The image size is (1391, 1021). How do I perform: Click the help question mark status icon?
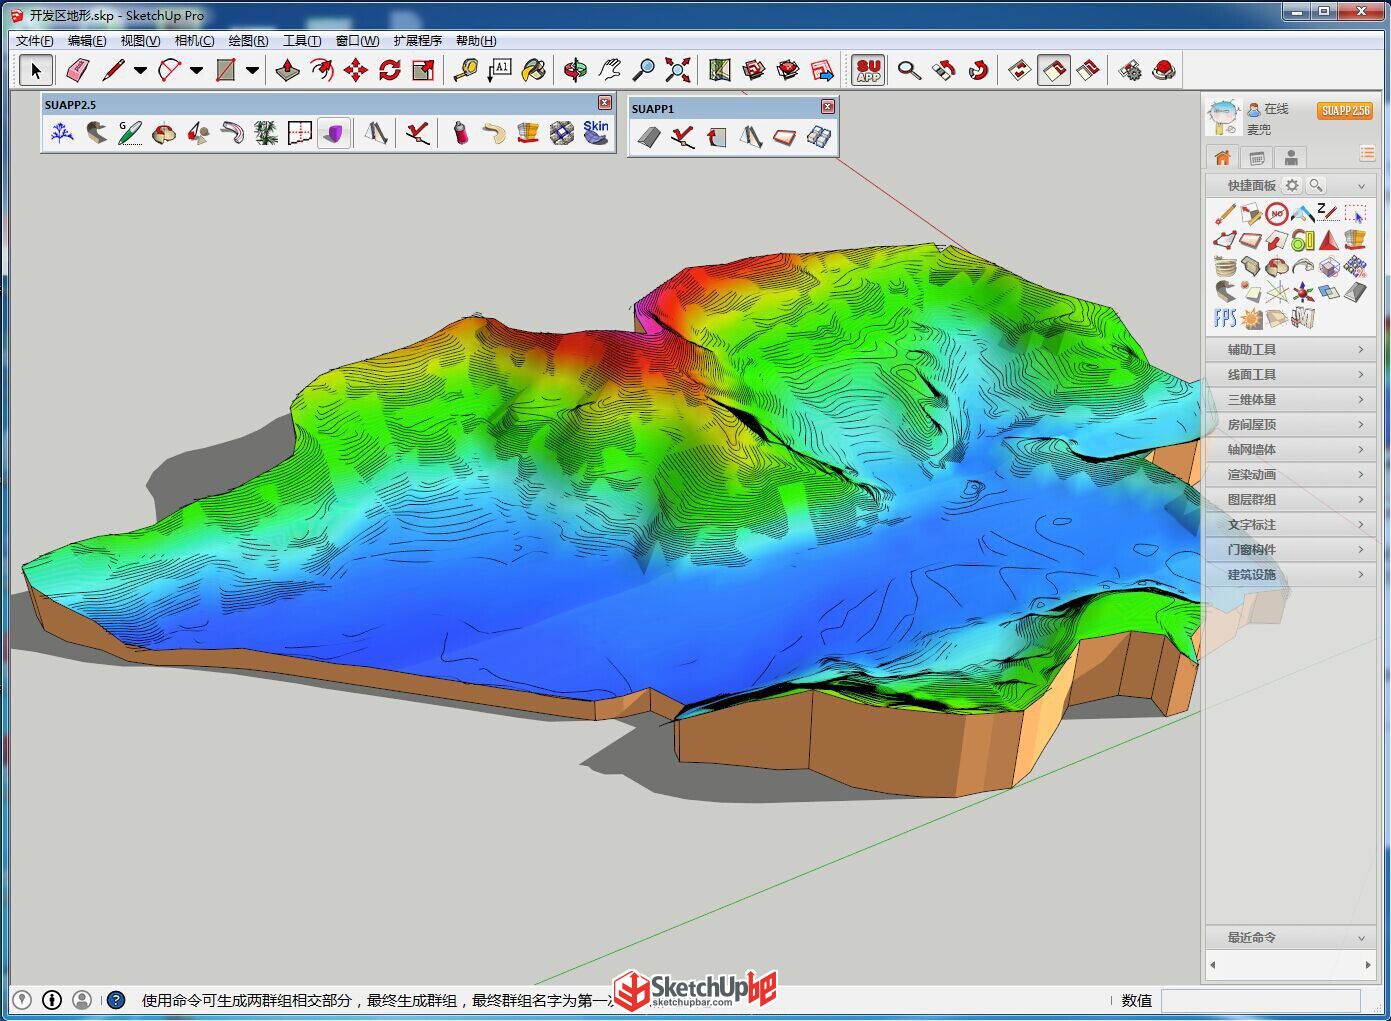point(116,999)
